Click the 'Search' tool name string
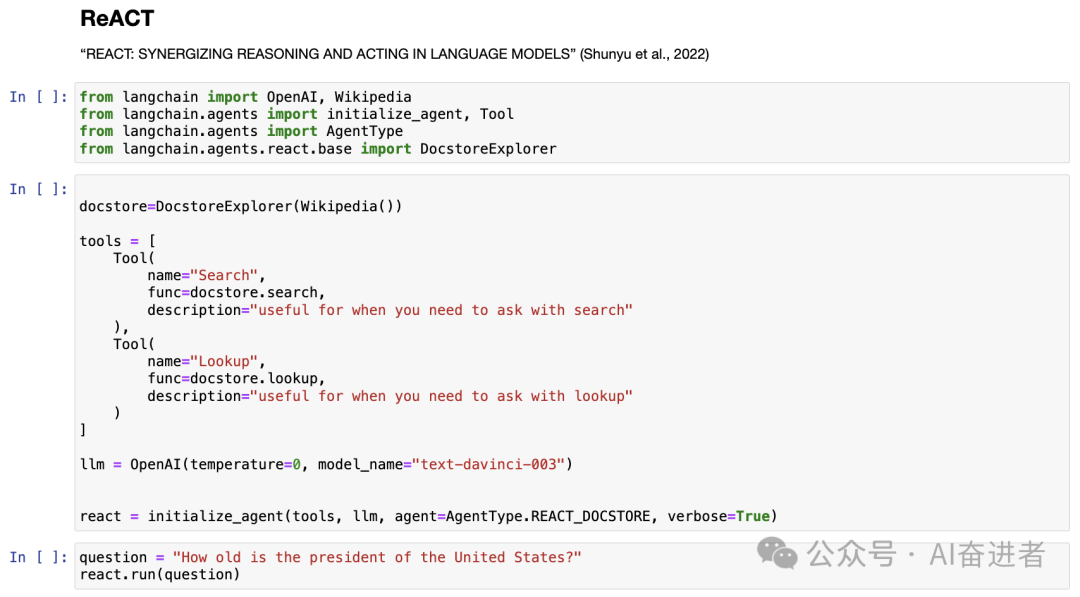The height and width of the screenshot is (597, 1080). [224, 274]
